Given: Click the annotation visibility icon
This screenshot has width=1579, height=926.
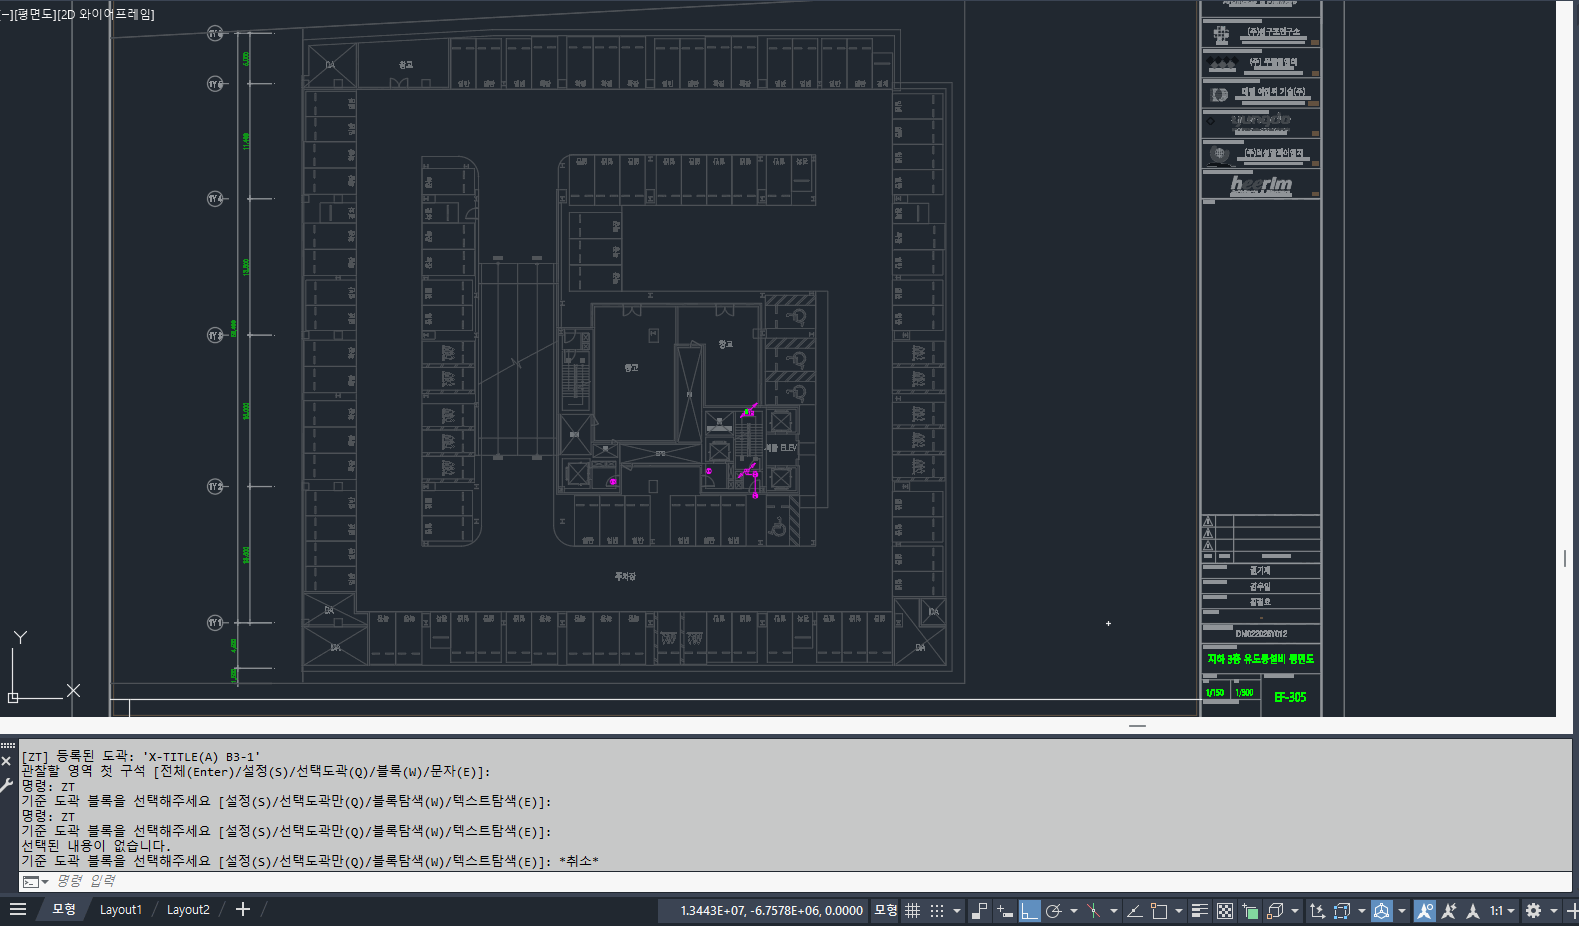Looking at the screenshot, I should pyautogui.click(x=1425, y=911).
